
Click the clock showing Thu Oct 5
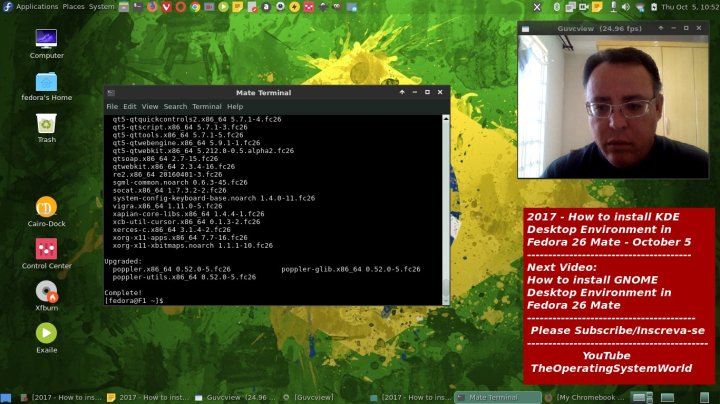[690, 6]
